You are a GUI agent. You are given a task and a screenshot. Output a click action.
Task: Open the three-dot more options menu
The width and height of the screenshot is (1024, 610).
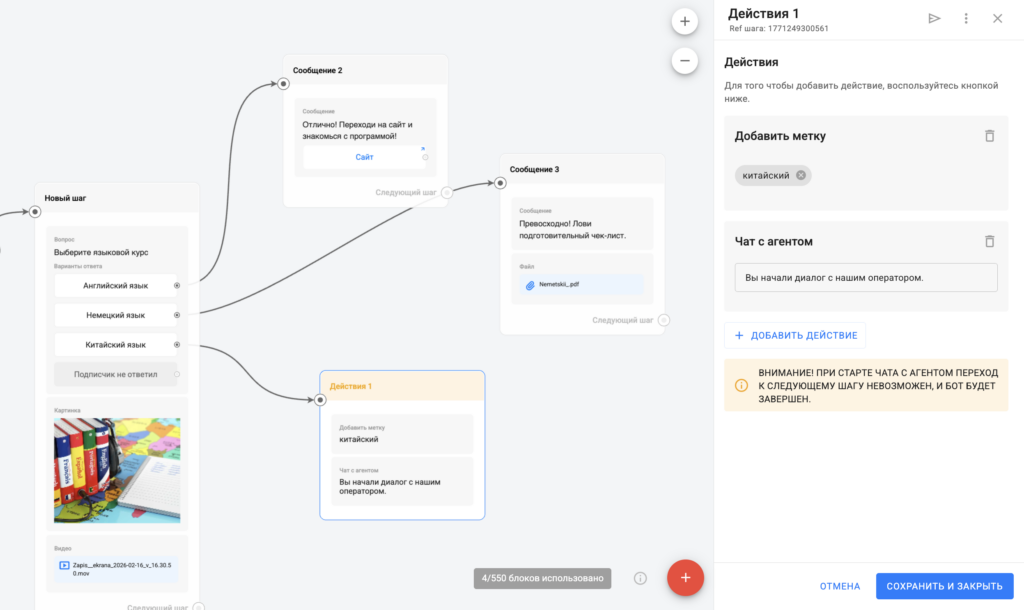tap(966, 18)
